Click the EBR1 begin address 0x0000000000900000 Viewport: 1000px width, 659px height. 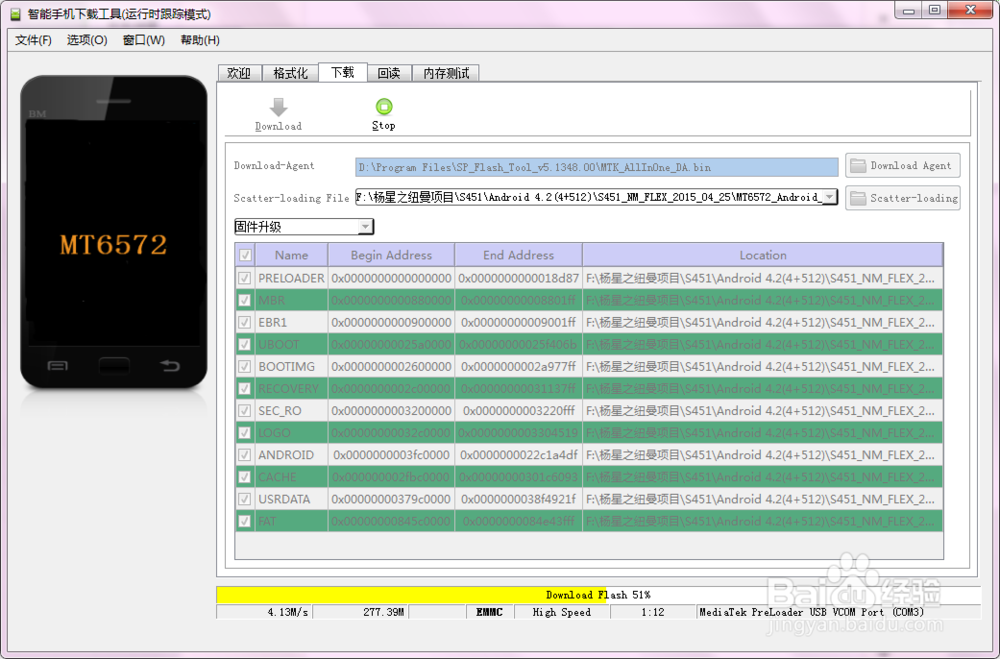click(x=391, y=322)
